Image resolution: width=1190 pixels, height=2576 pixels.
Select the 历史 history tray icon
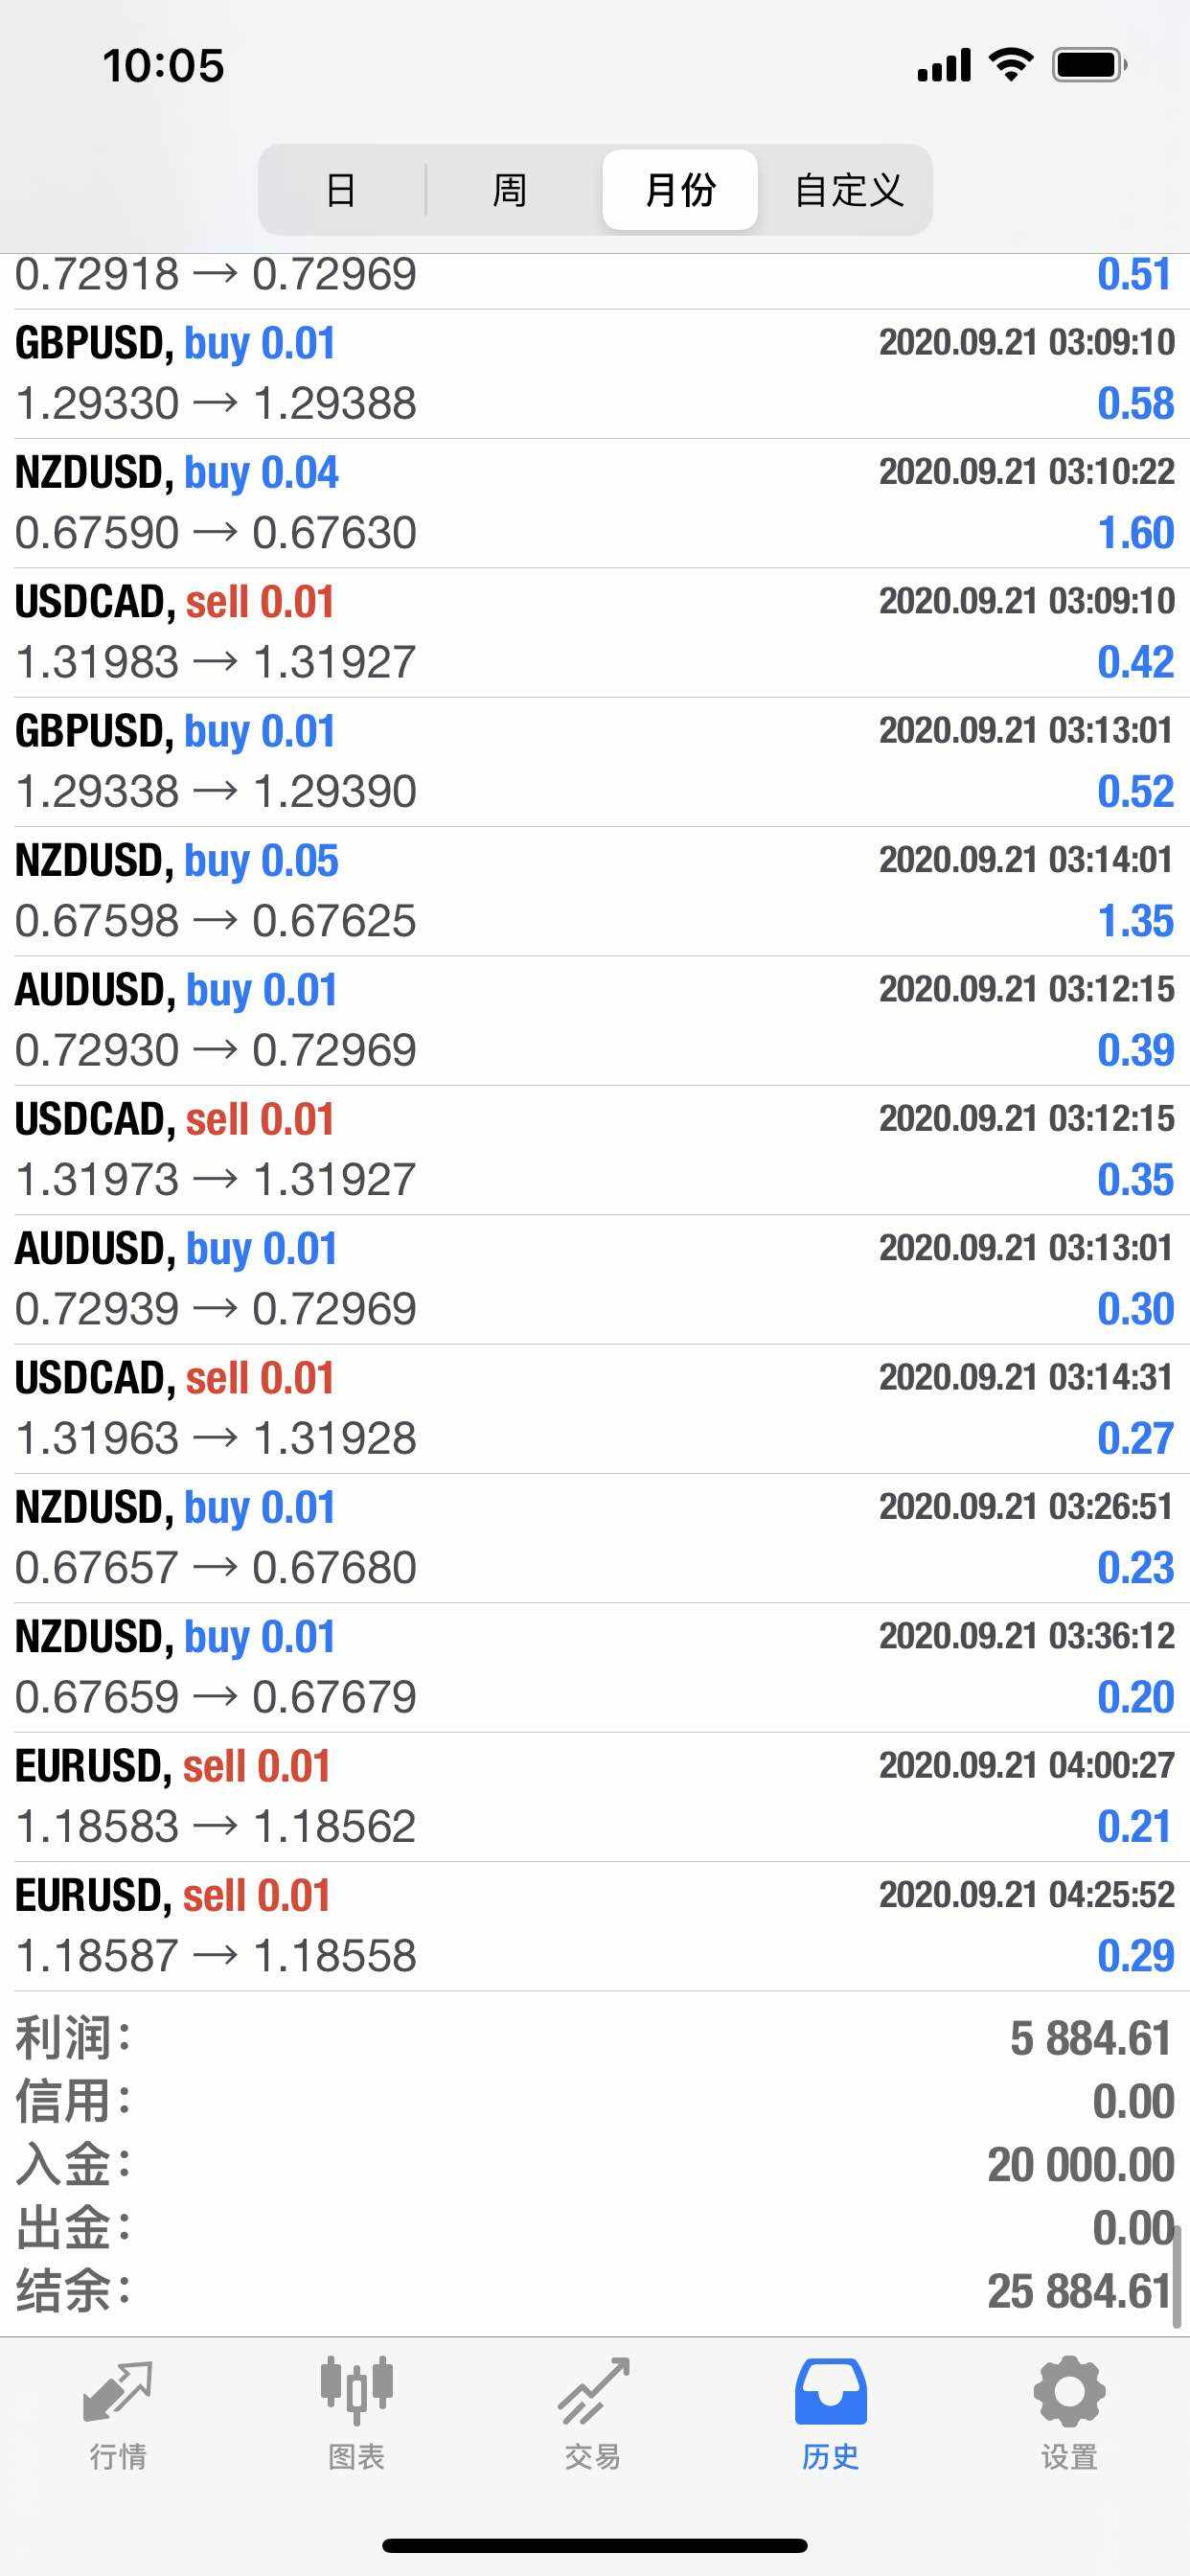tap(830, 2394)
